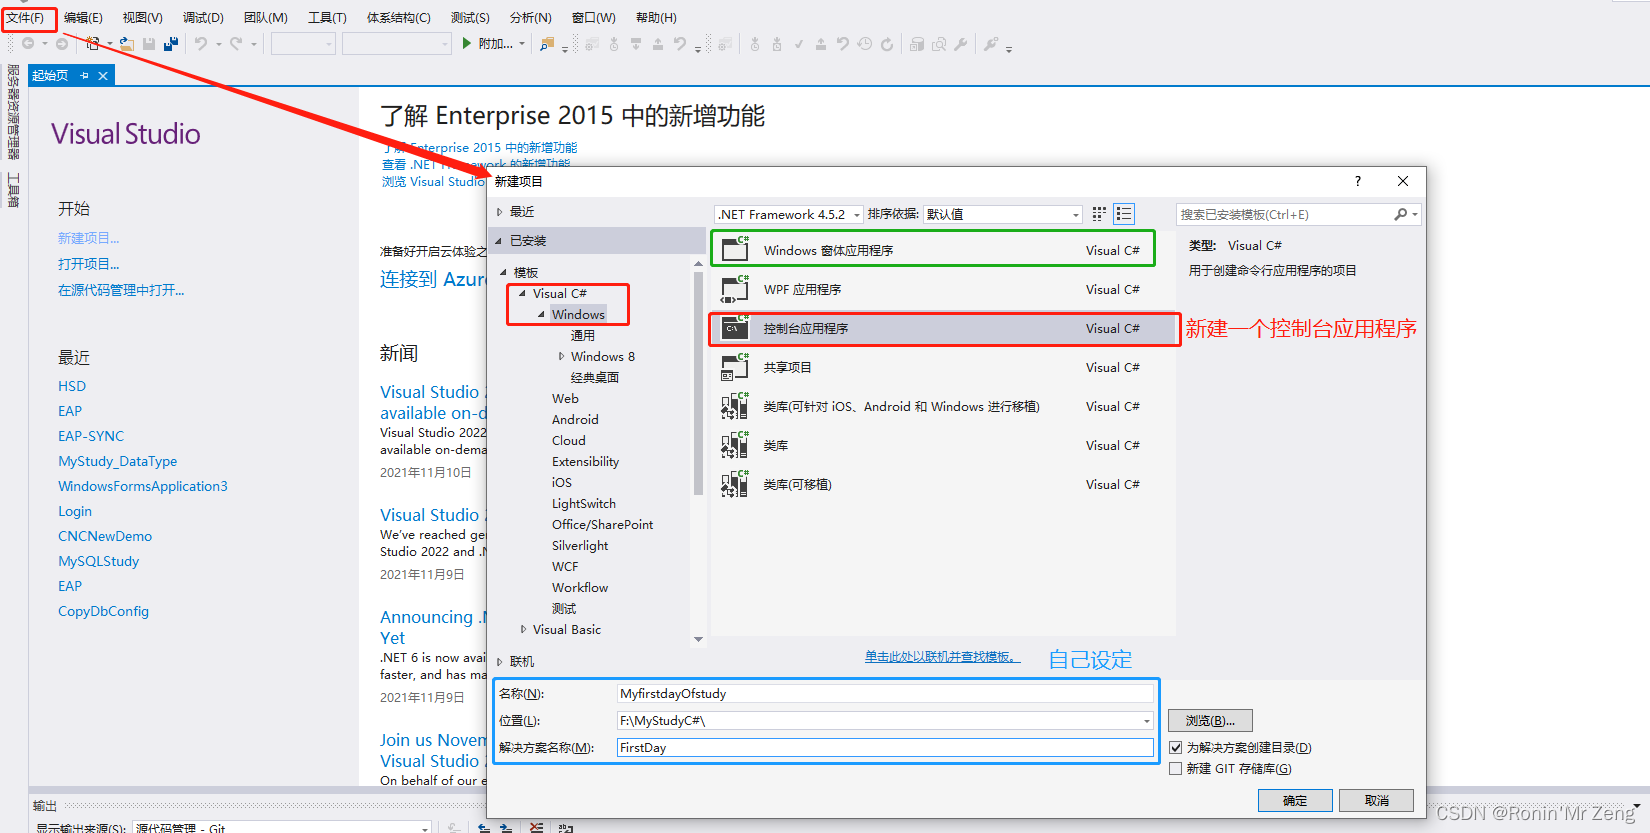Close the 起始页 tab
The image size is (1650, 833).
tap(102, 76)
